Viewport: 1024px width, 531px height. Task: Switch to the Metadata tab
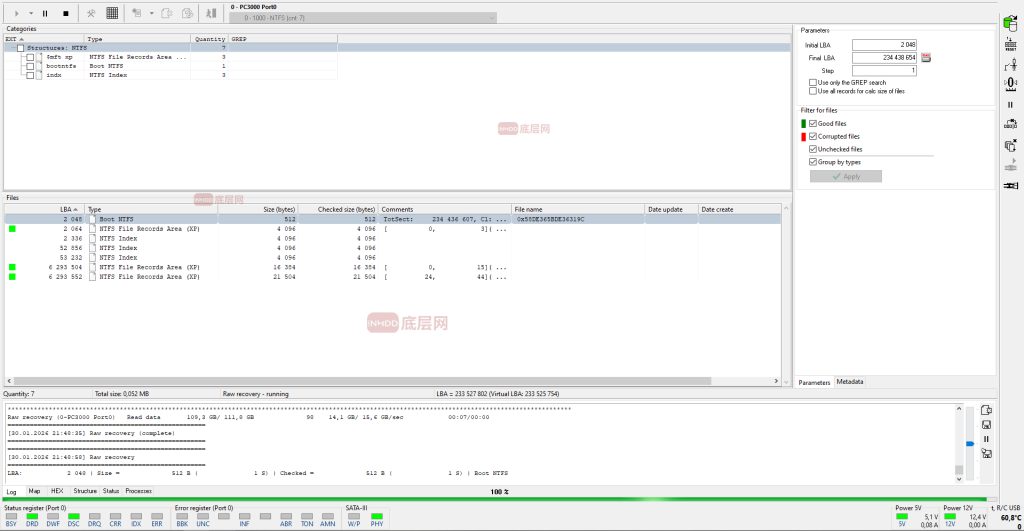tap(850, 382)
